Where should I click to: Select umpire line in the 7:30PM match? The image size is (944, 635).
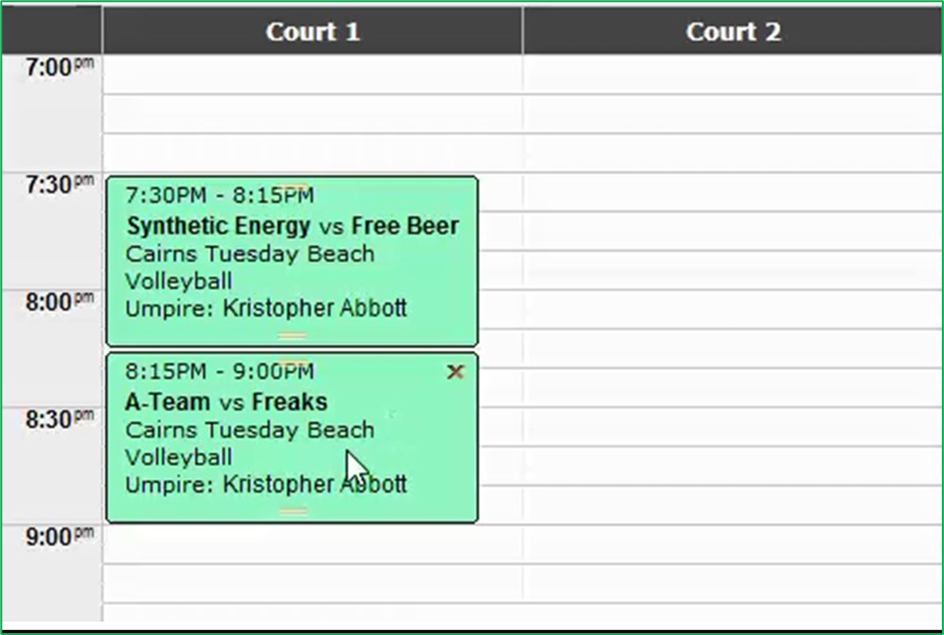[266, 308]
